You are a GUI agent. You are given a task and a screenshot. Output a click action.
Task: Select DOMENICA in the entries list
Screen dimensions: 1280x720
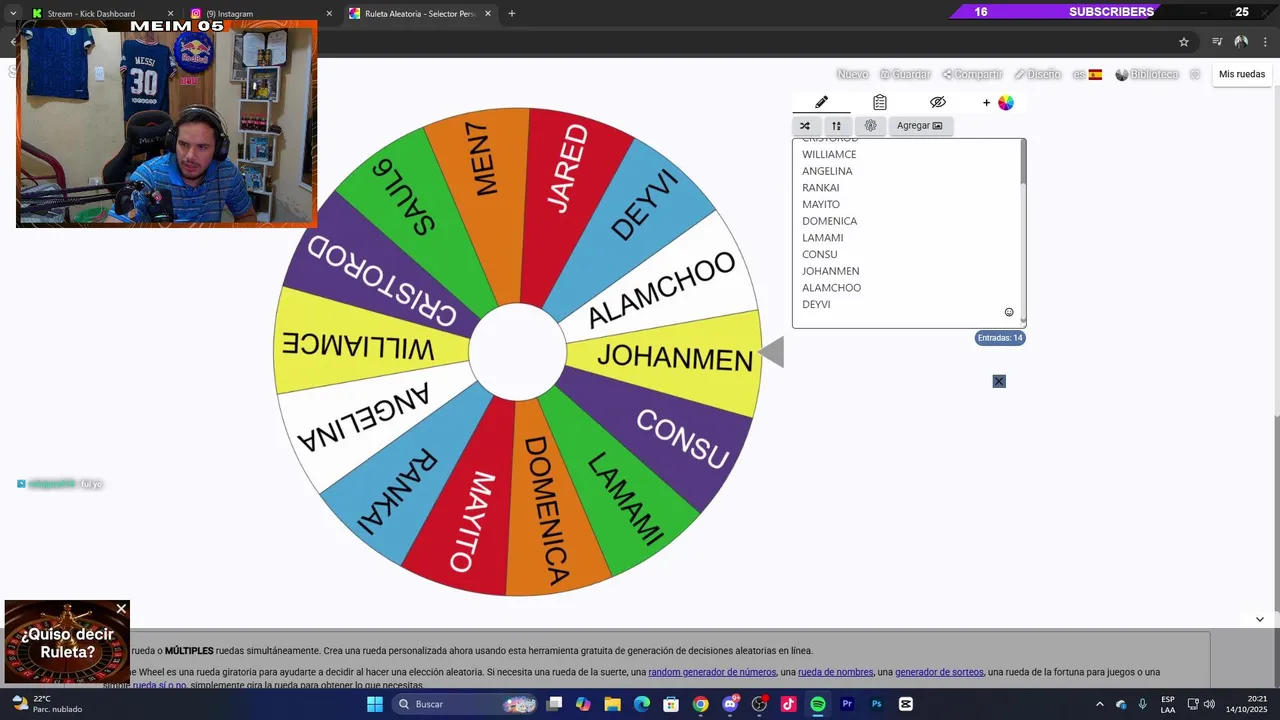click(x=829, y=221)
